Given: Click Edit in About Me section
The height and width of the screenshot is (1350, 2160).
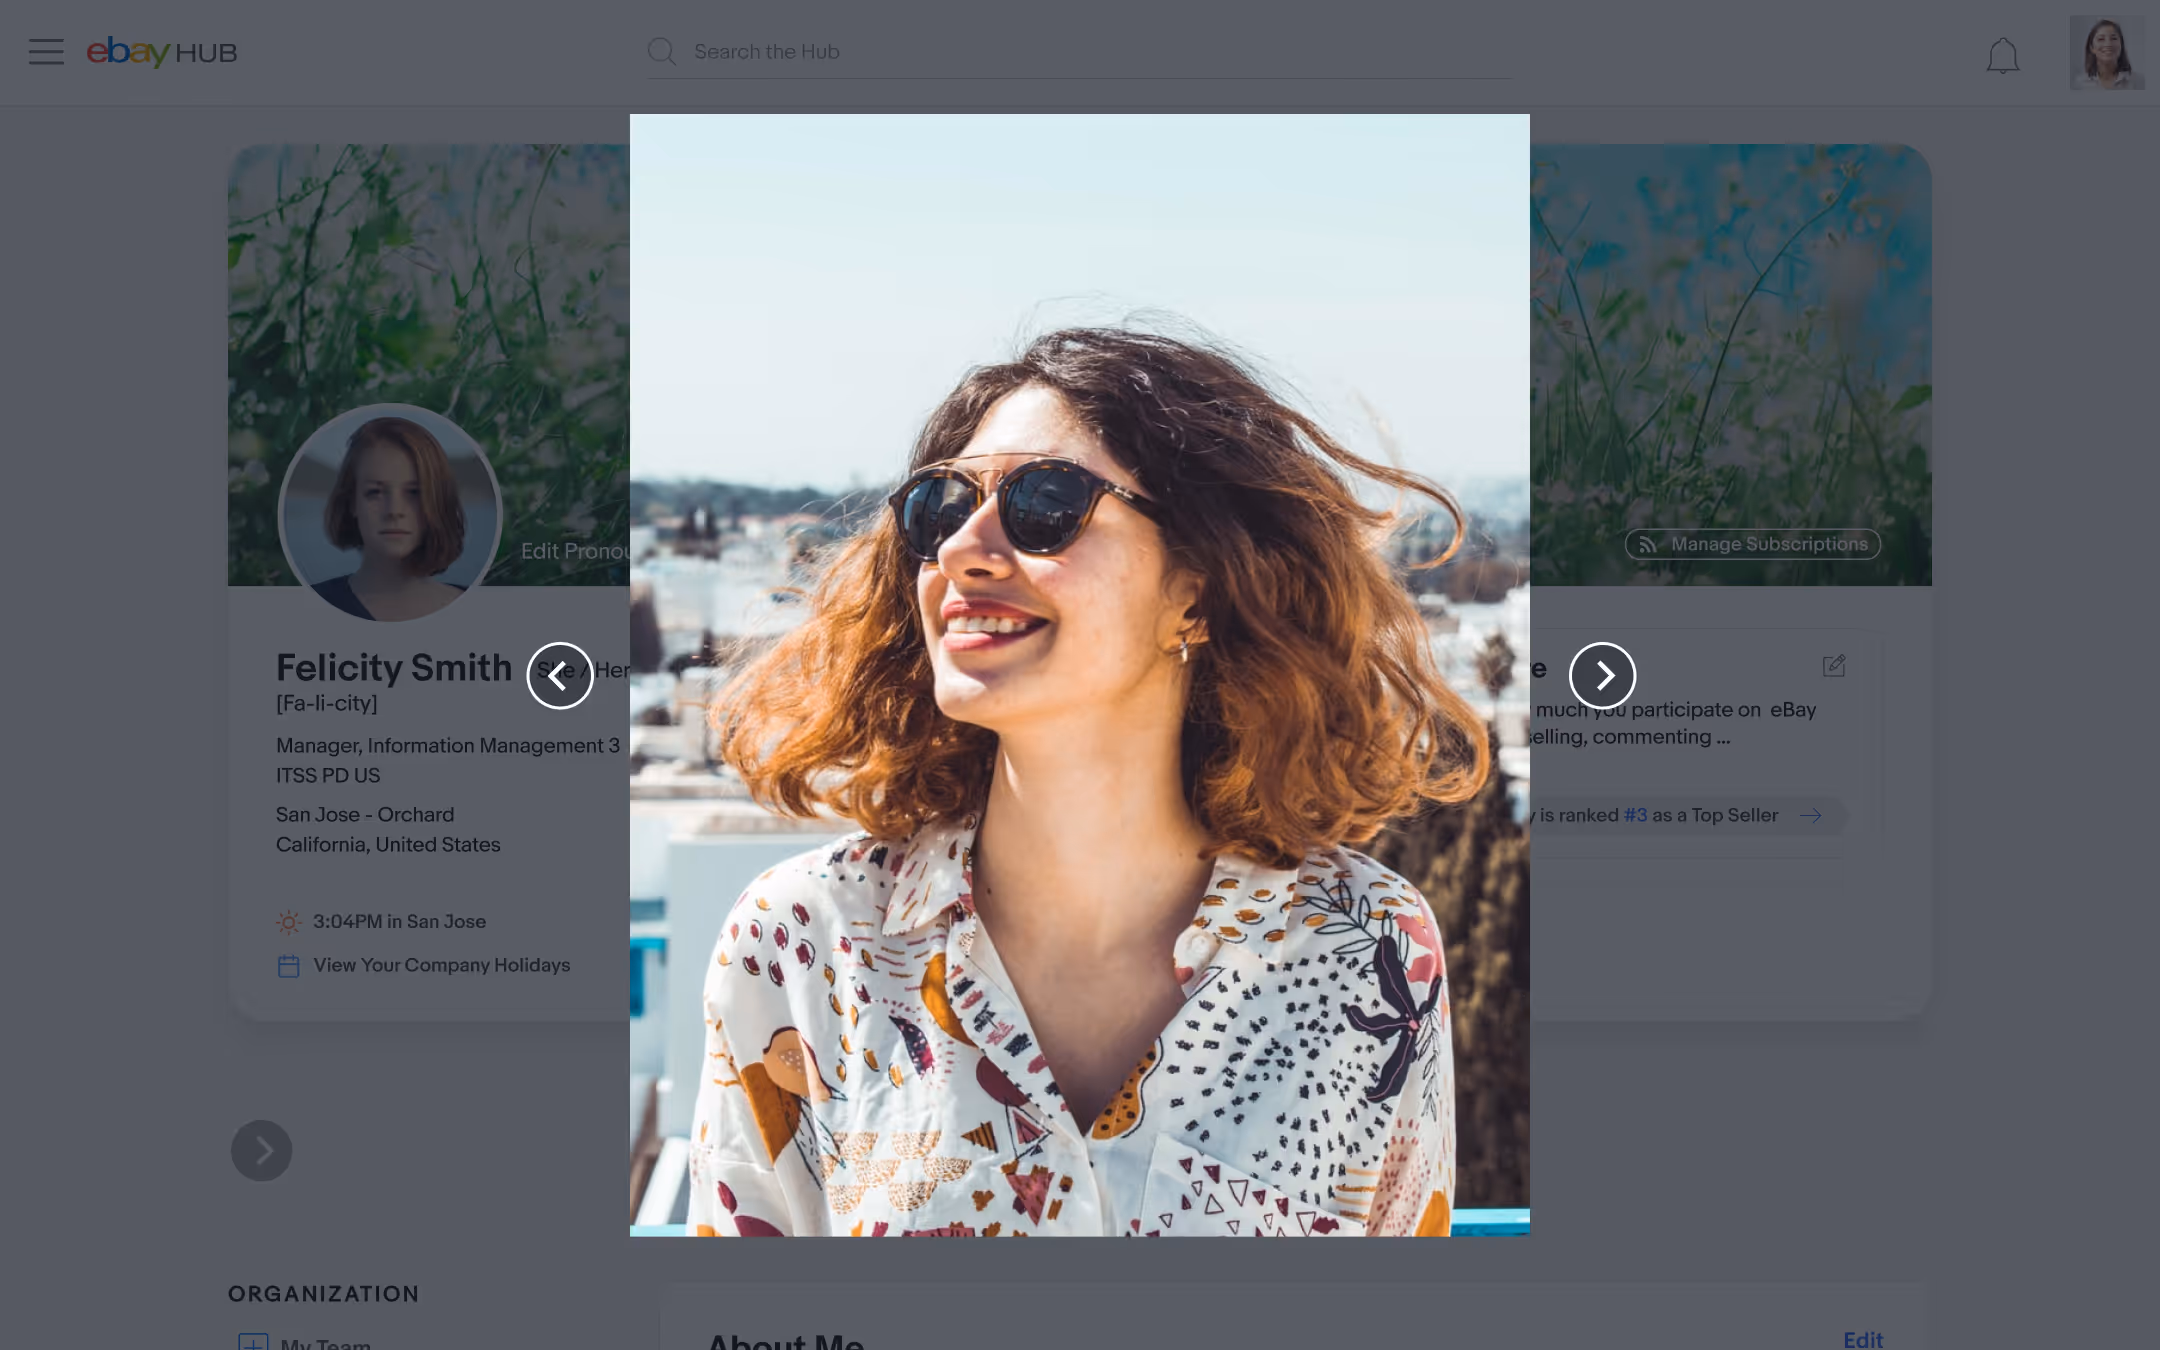Looking at the screenshot, I should click(1862, 1340).
